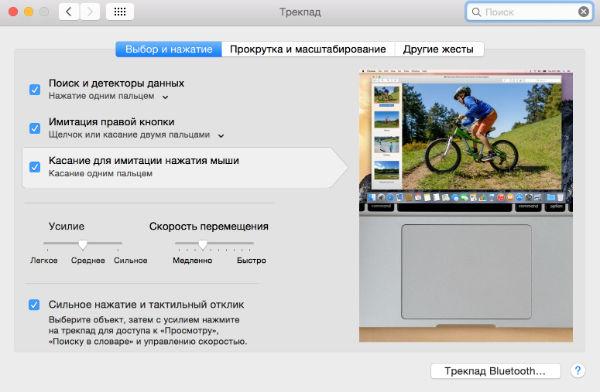Toggle Касание для имитации нажатия мыши checkbox

coord(34,167)
